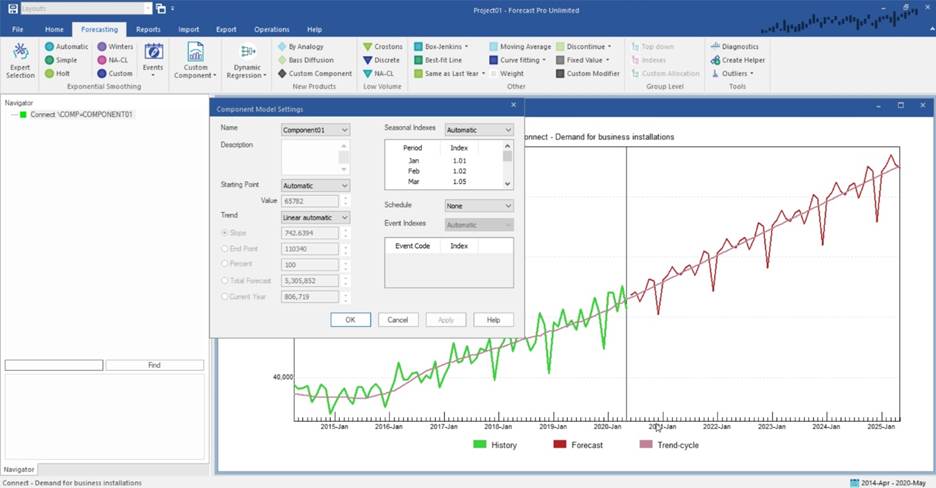Open the Operations ribbon tab
Screen dimensions: 936x488
click(x=271, y=30)
